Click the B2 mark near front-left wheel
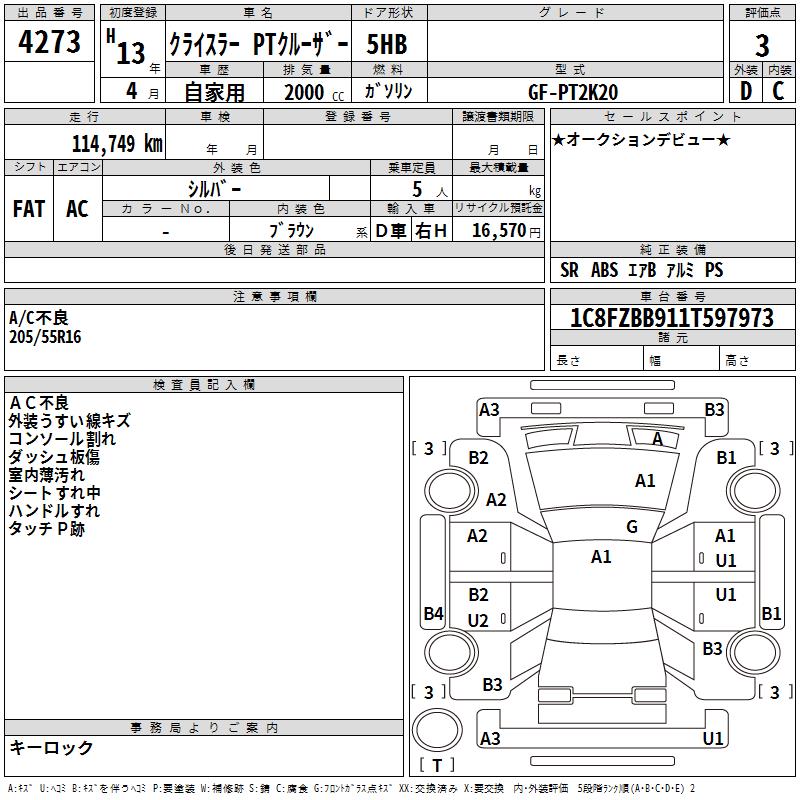Screen dimensions: 800x800 pos(479,458)
